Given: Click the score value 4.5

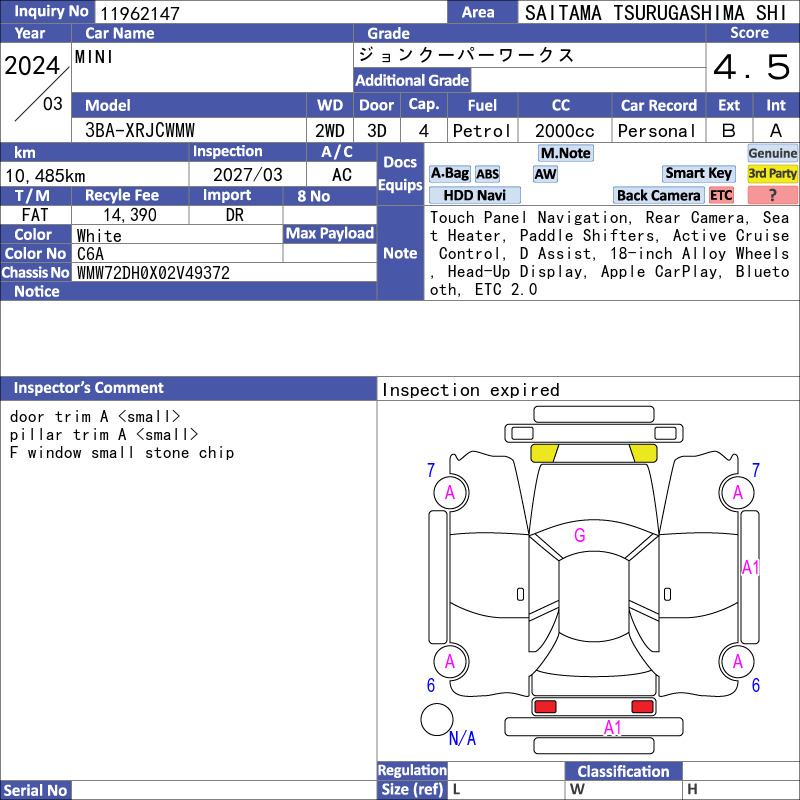Looking at the screenshot, I should click(752, 67).
